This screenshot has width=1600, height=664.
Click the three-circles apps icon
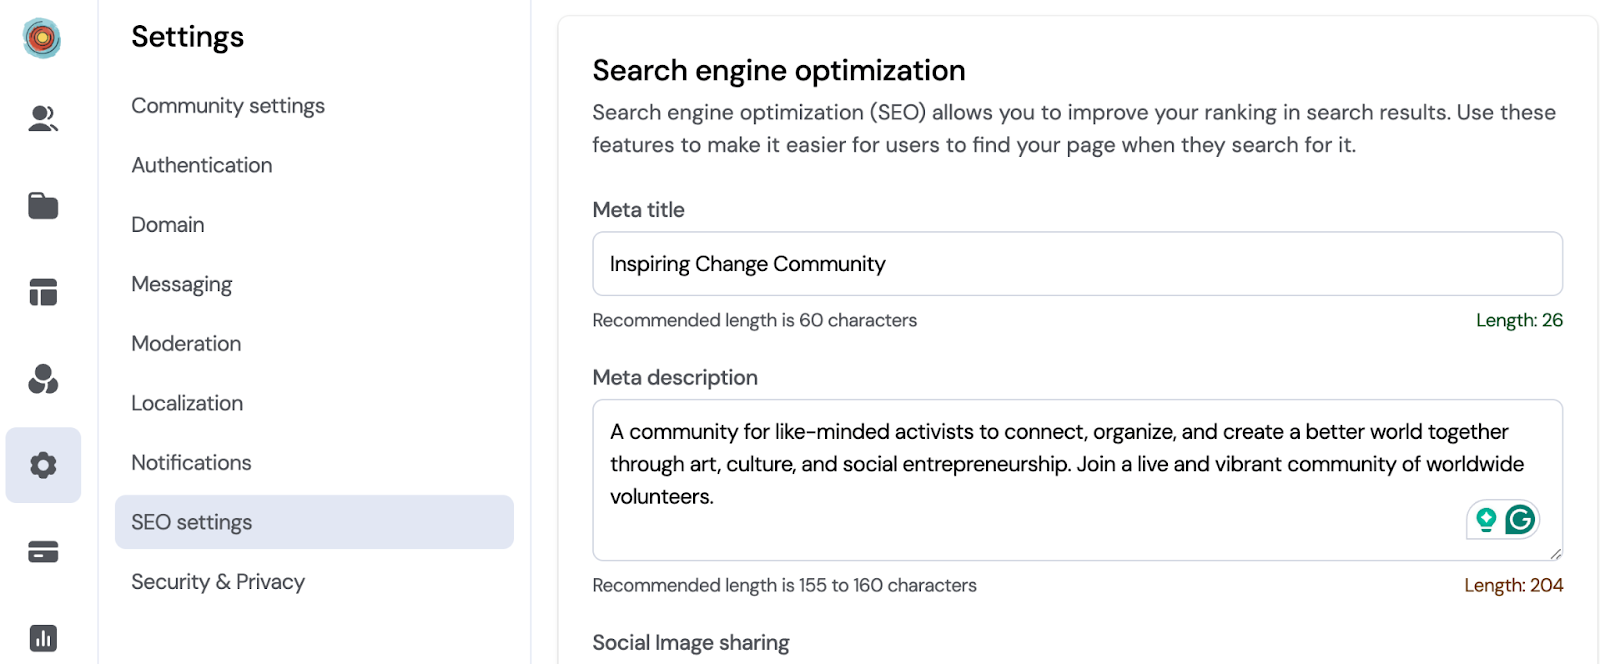(43, 379)
